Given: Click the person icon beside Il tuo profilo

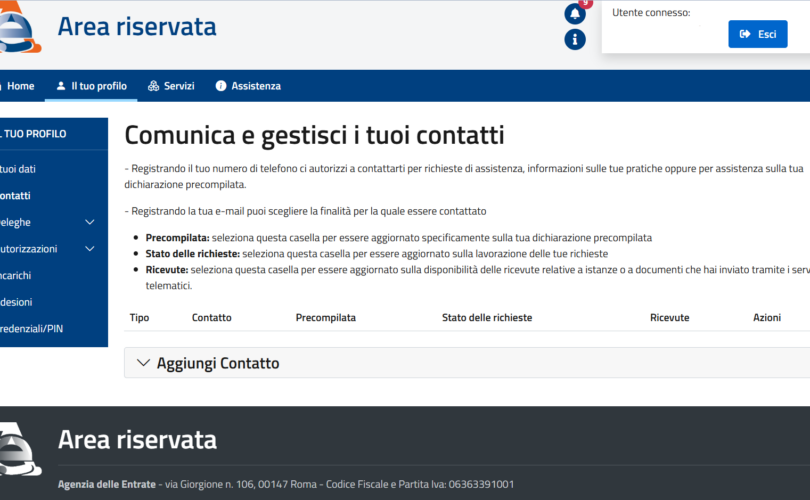Looking at the screenshot, I should click(61, 86).
